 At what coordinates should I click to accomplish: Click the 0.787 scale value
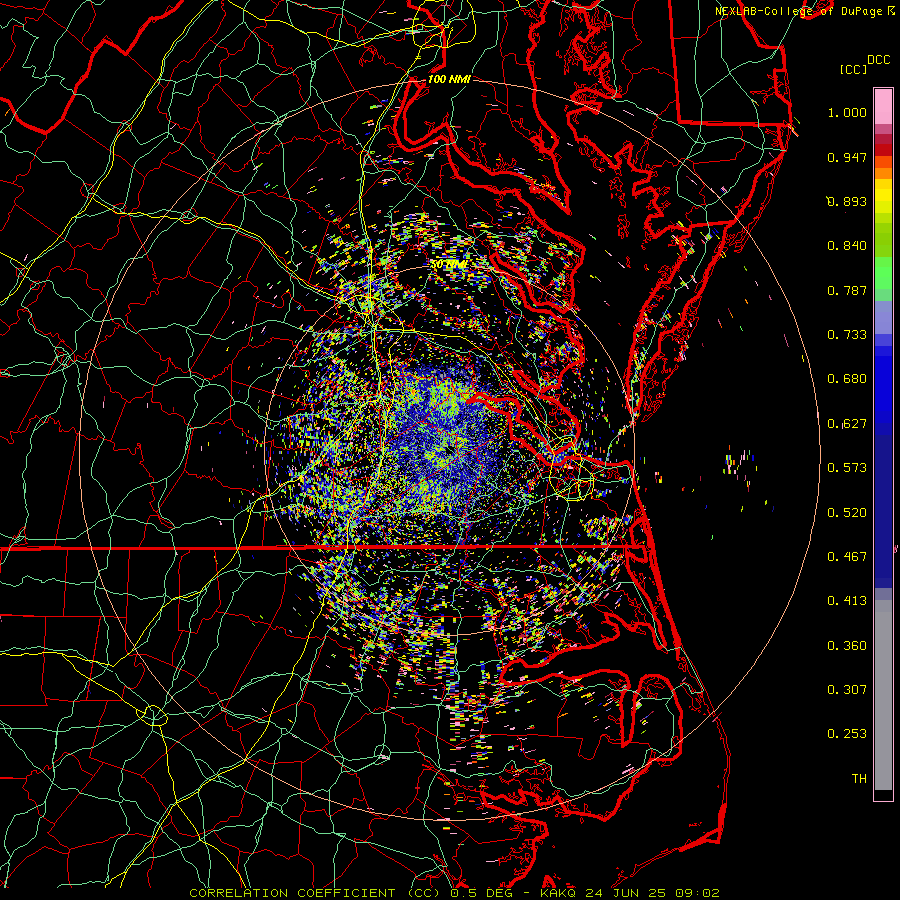pos(847,290)
